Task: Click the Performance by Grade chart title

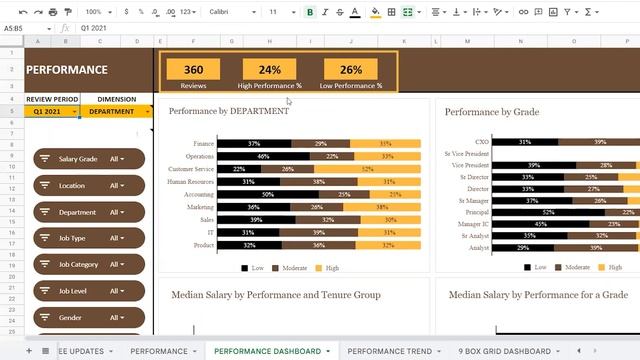Action: click(492, 112)
